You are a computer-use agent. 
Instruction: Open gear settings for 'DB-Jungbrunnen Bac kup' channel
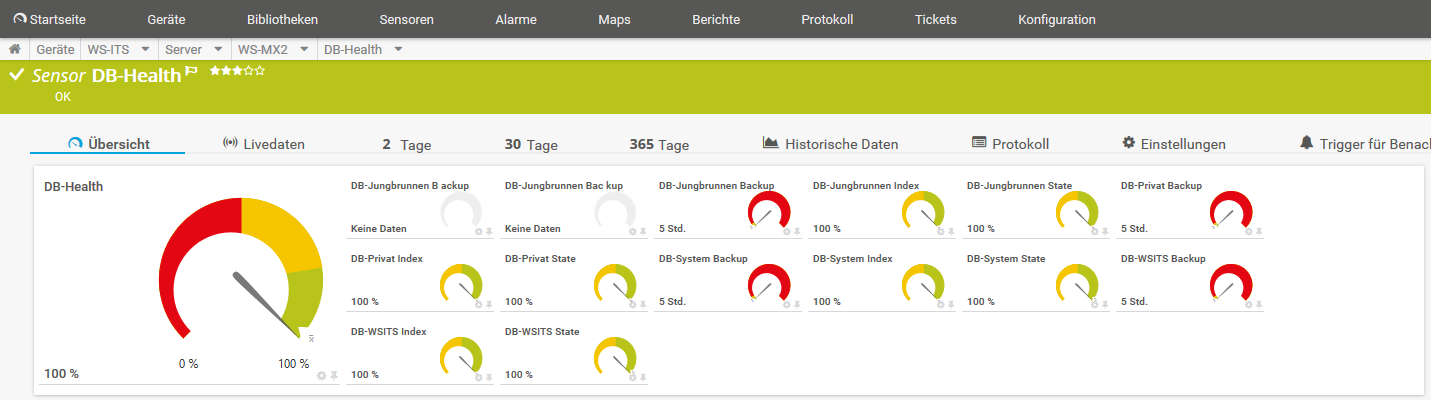pyautogui.click(x=632, y=231)
